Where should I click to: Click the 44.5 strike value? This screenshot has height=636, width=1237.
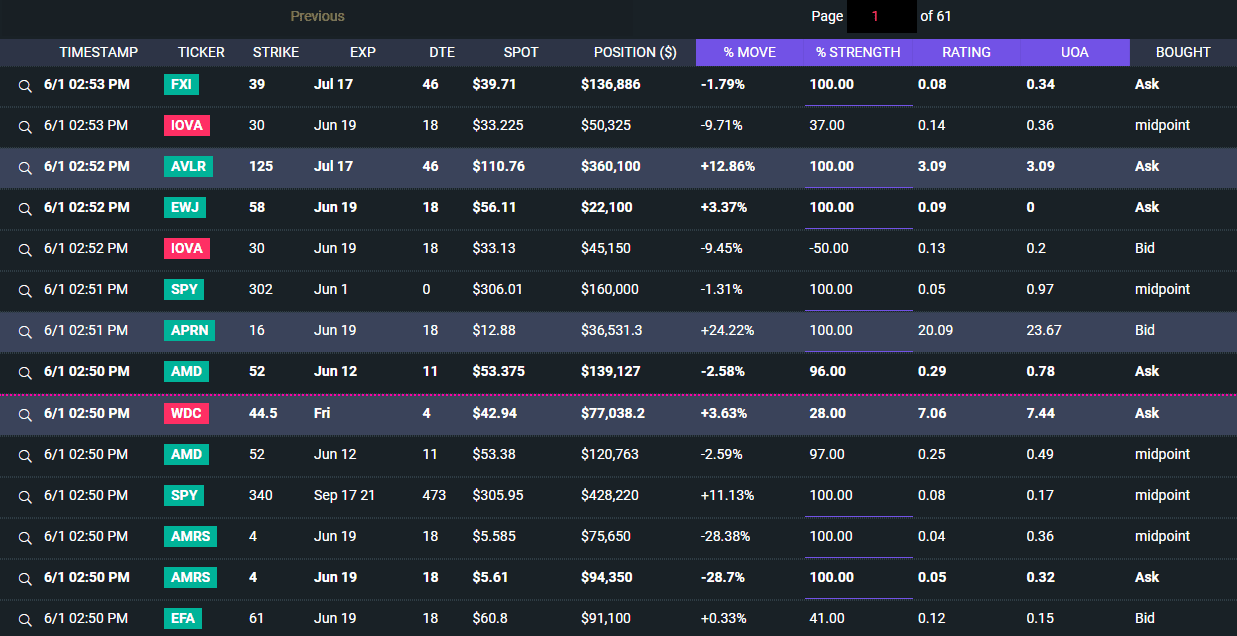[263, 413]
